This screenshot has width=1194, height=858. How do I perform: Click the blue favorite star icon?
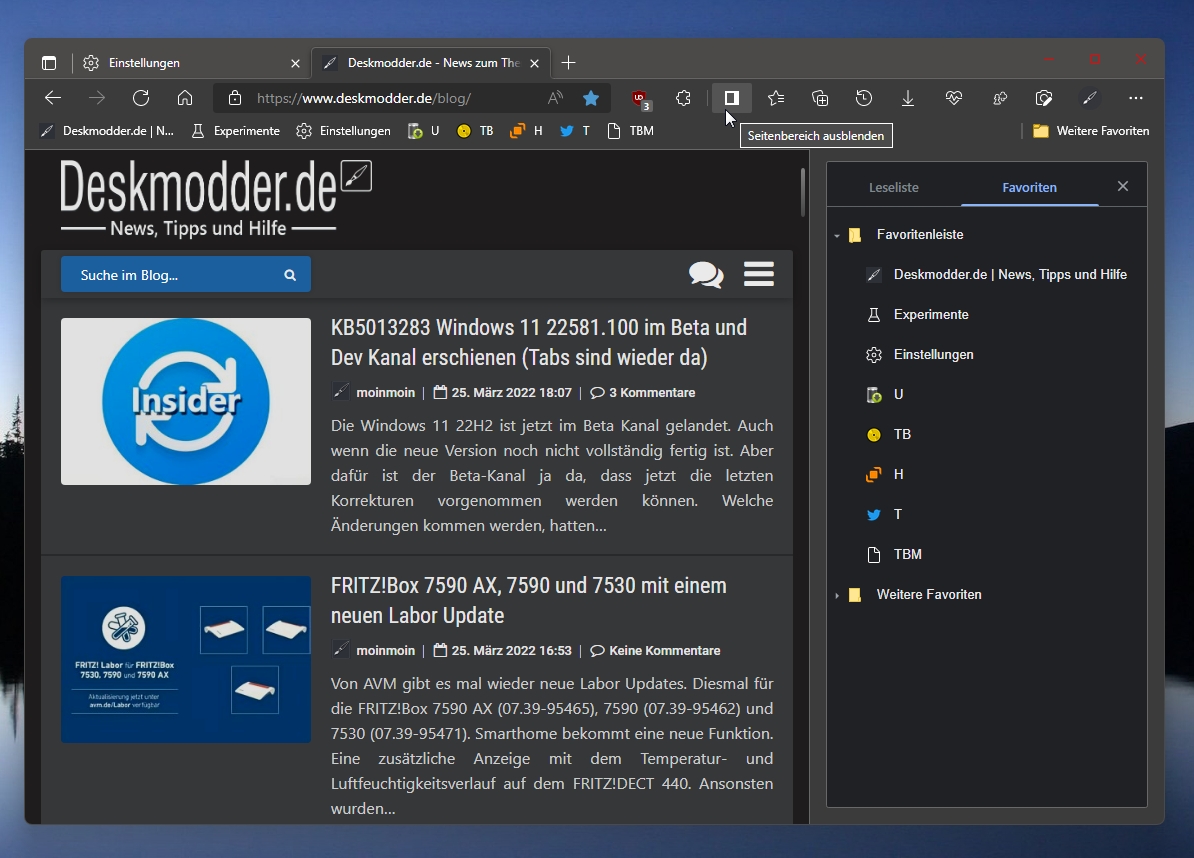click(x=591, y=98)
